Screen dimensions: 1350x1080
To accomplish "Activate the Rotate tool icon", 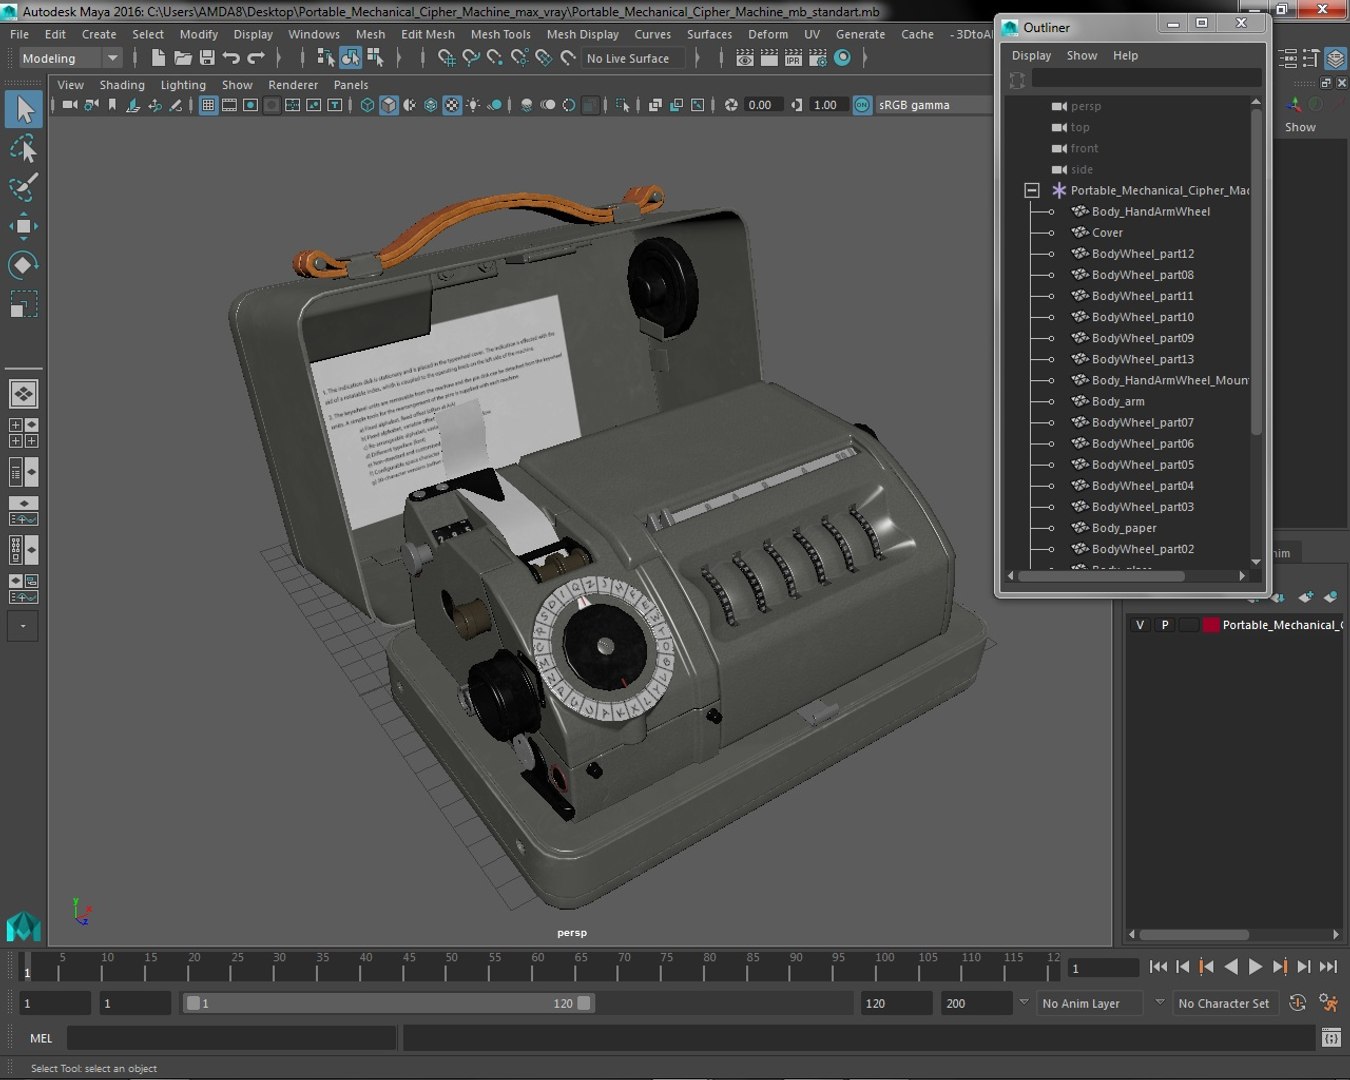I will click(23, 265).
